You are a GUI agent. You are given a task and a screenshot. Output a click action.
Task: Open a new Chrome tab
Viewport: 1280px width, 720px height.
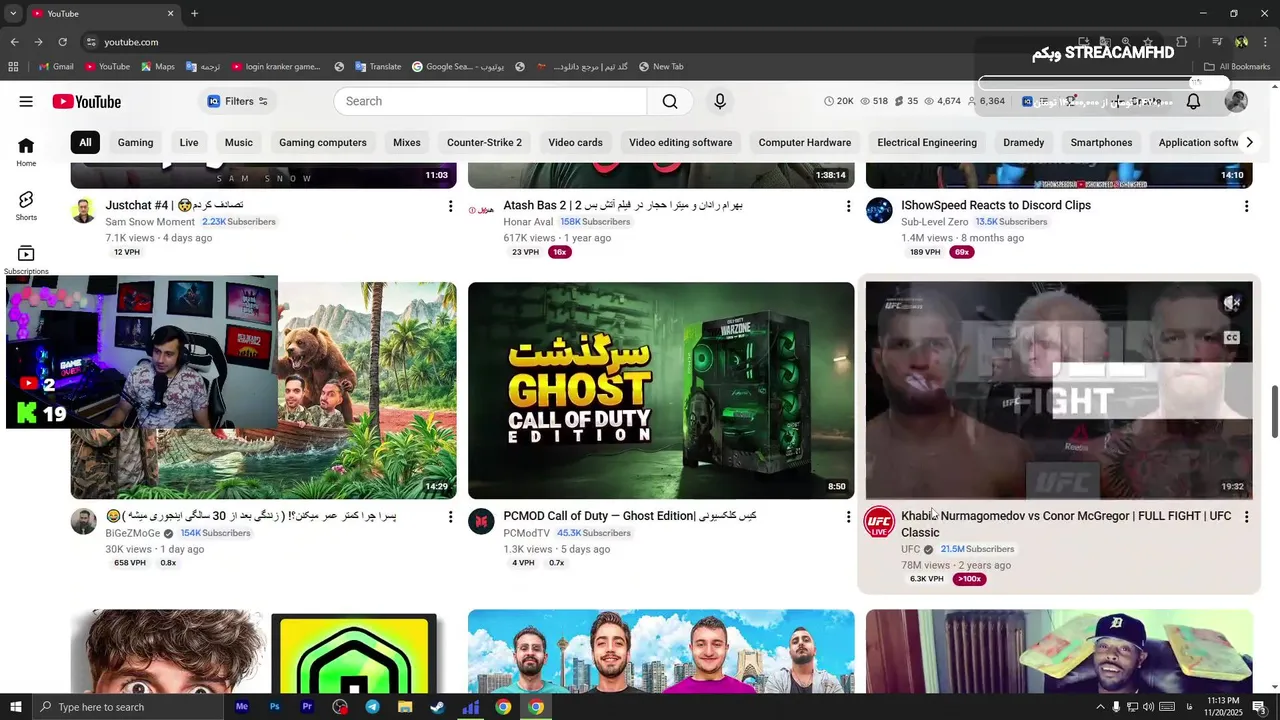tap(194, 13)
